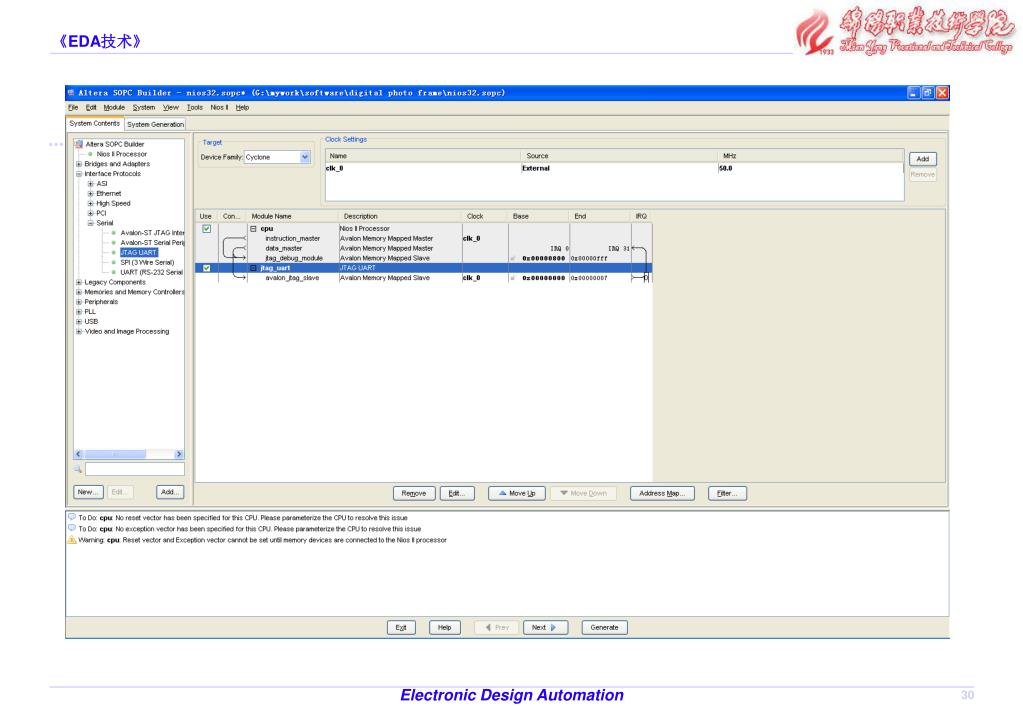Click component search magnifier icon
Viewport: 1023px width, 708px height.
tap(78, 469)
